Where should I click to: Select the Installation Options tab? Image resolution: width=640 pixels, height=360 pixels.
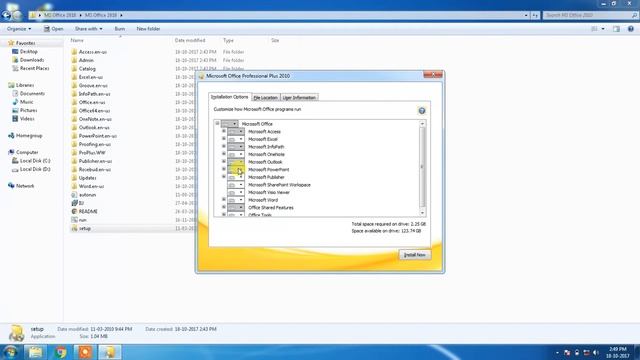(229, 97)
